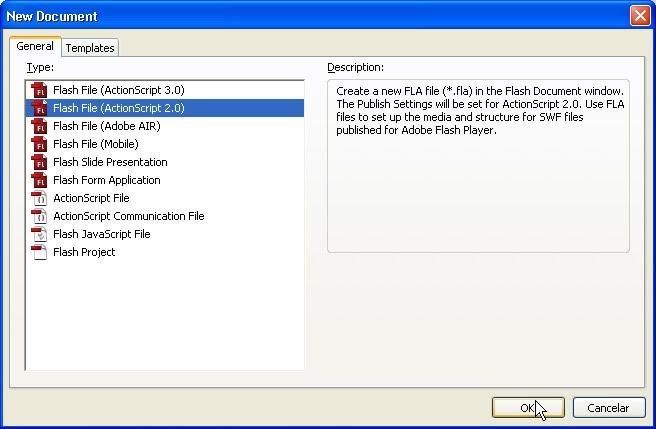Viewport: 656px width, 429px height.
Task: Choose Flash File (Adobe AIR) type label
Action: pos(106,126)
